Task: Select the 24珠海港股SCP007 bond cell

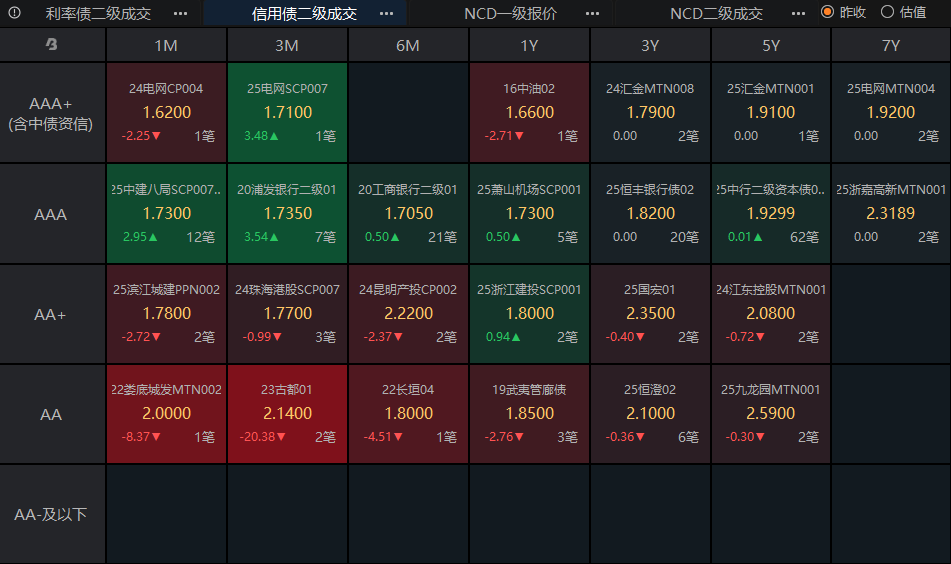Action: 287,314
